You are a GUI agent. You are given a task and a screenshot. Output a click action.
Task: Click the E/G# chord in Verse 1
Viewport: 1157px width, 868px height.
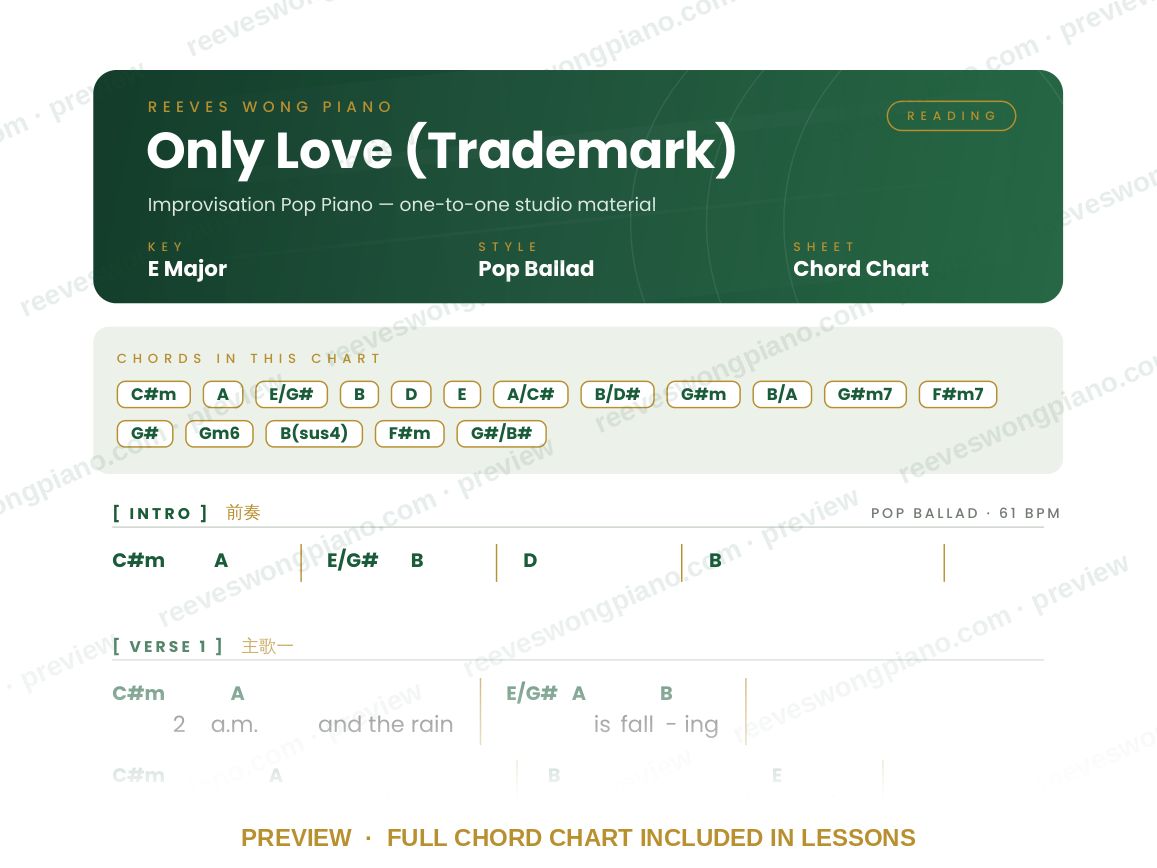531,693
